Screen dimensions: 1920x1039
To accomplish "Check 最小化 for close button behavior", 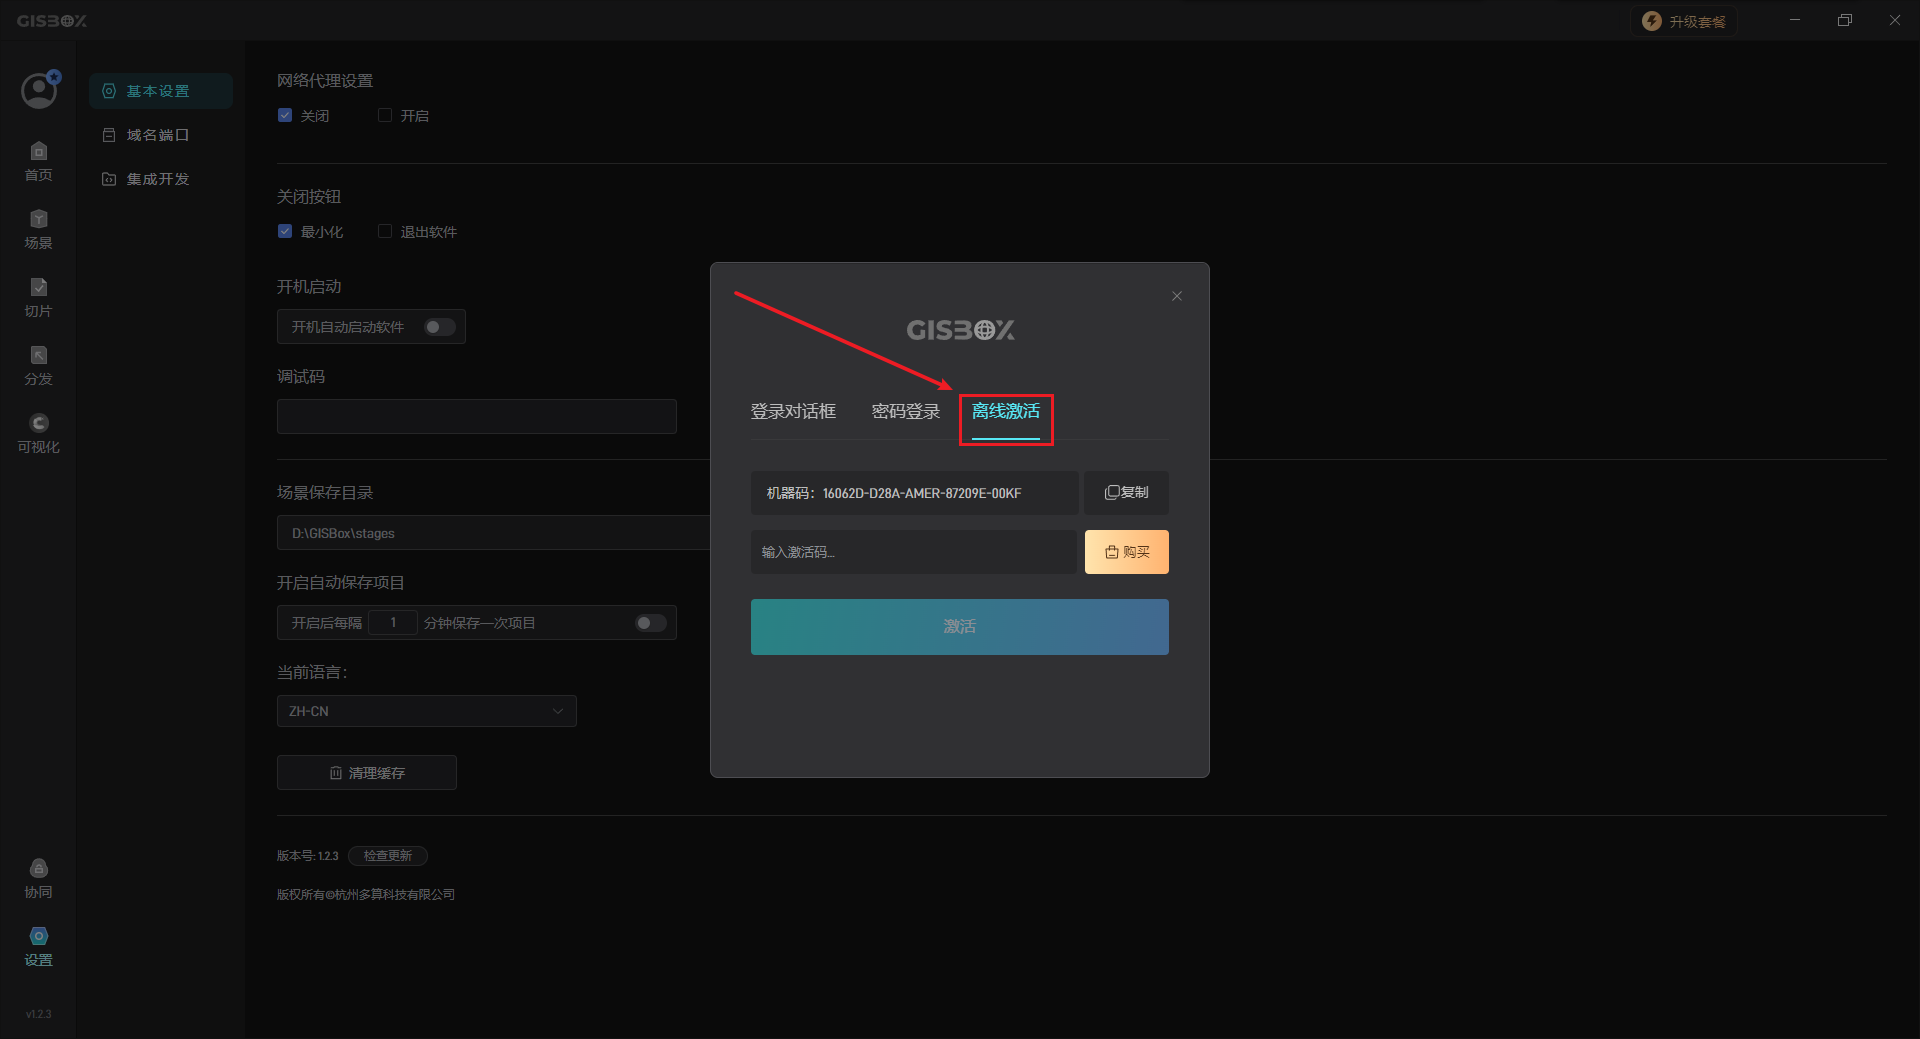I will (x=285, y=231).
